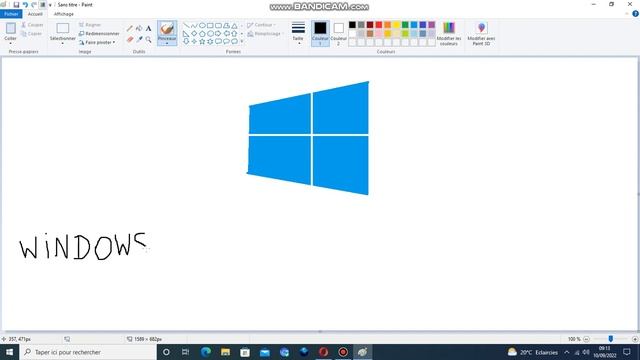640x360 pixels.
Task: Select the Text tool (A)
Action: (149, 28)
